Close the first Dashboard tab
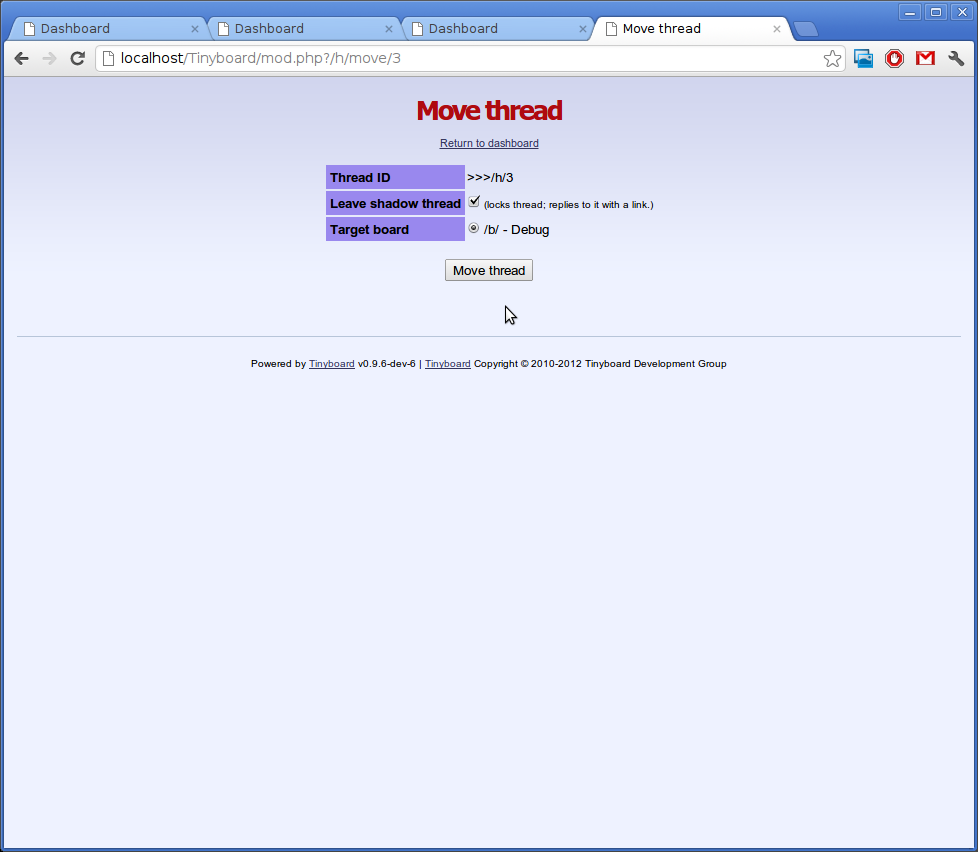Screen dimensions: 978x852 195,29
